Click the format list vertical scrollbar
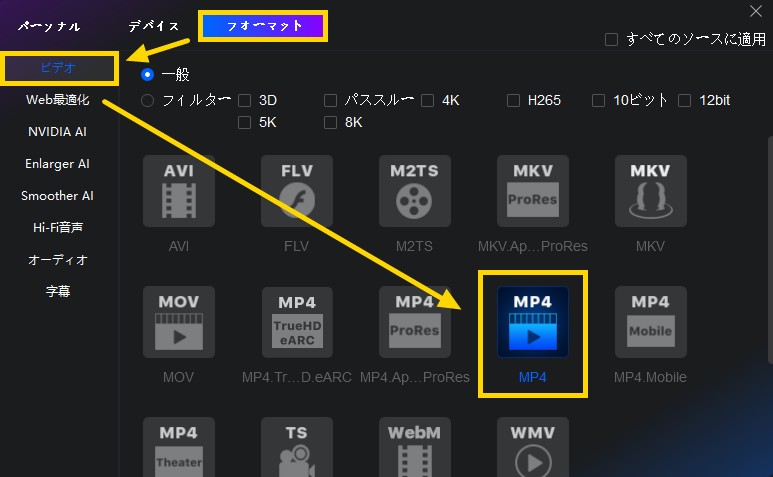Viewport: 773px width, 477px height. tap(770, 250)
